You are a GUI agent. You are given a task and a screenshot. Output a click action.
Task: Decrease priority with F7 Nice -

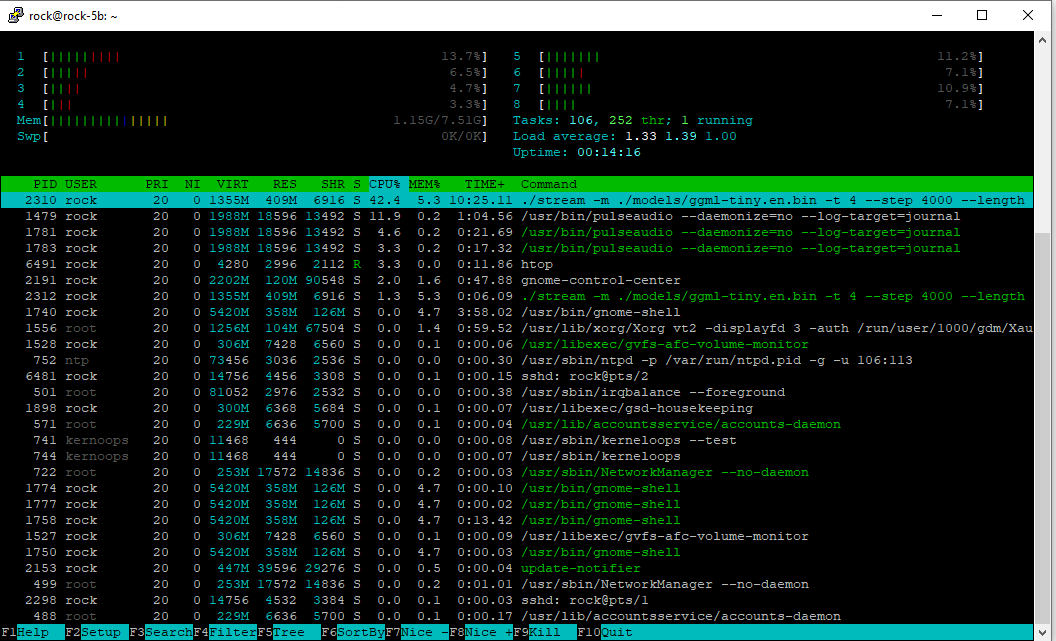tap(422, 632)
